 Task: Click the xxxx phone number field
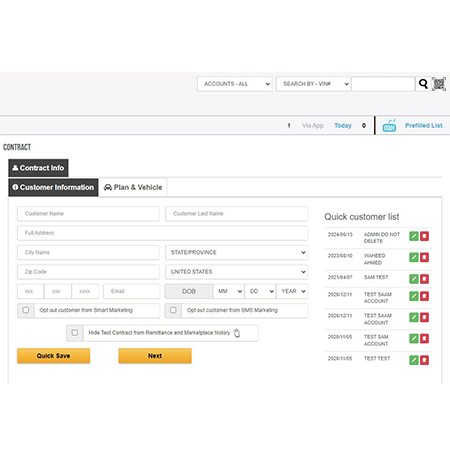[x=85, y=291]
